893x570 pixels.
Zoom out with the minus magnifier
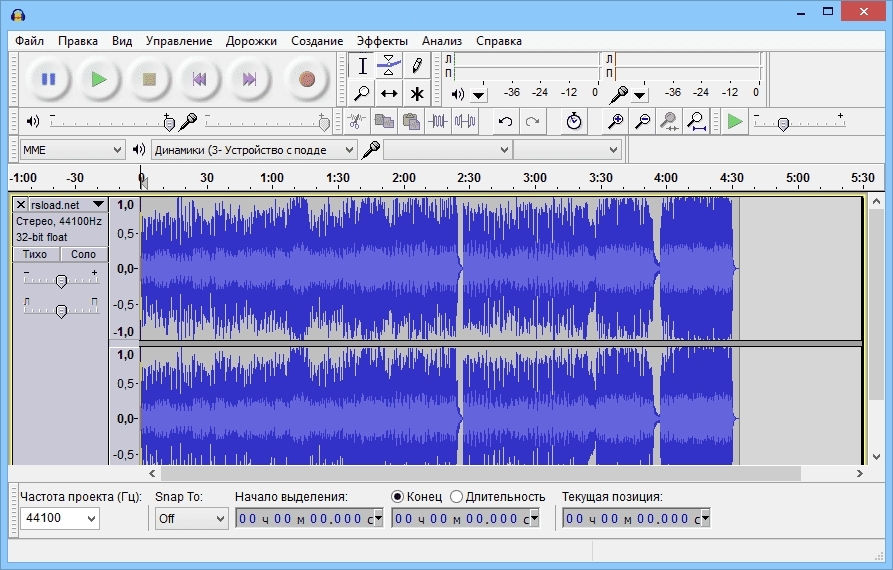point(642,121)
